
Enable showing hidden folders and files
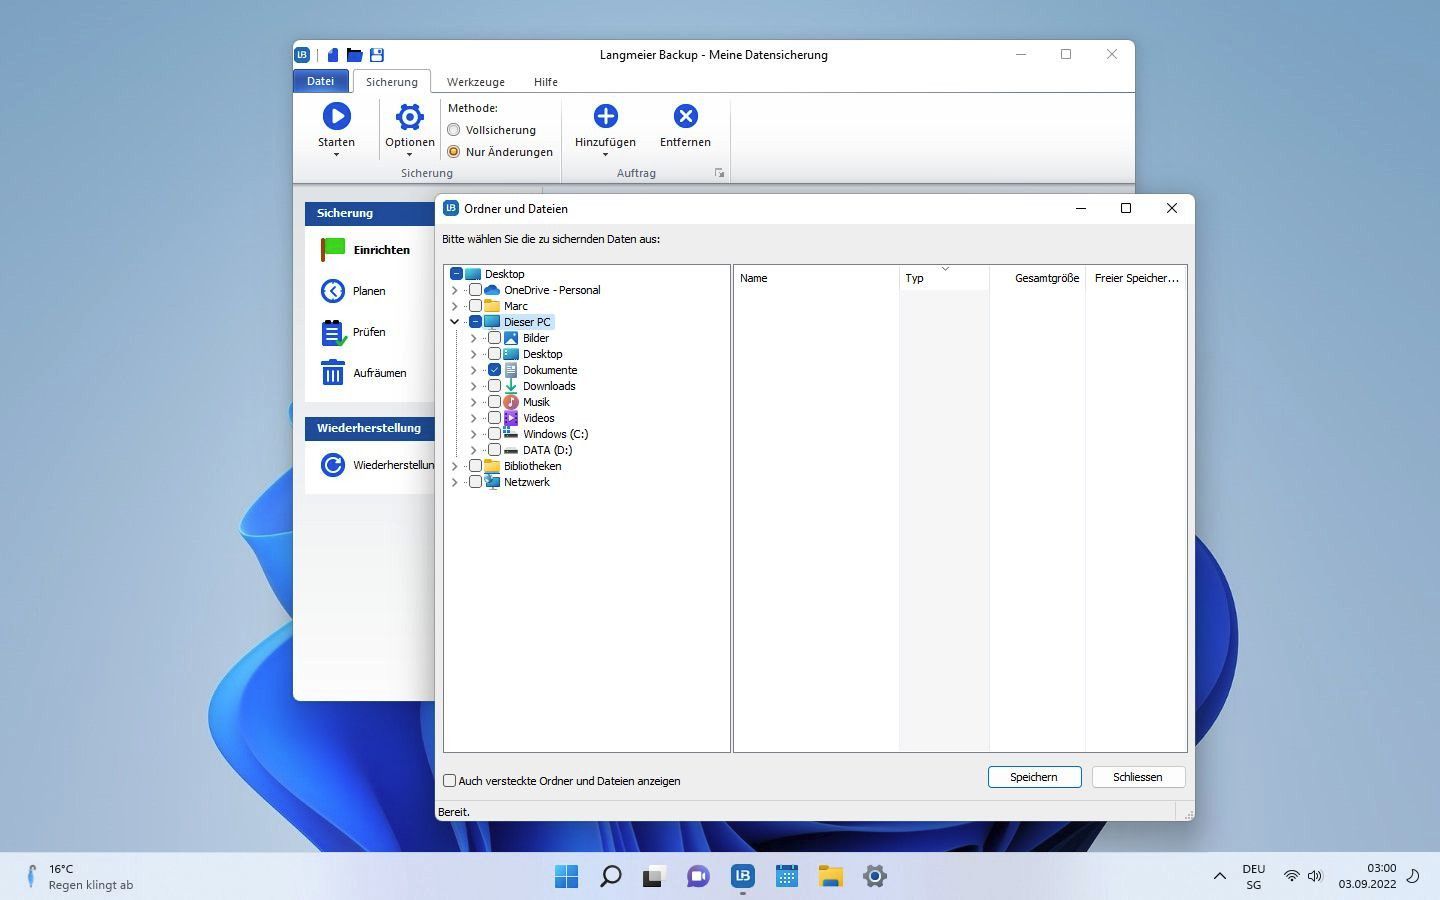tap(450, 781)
